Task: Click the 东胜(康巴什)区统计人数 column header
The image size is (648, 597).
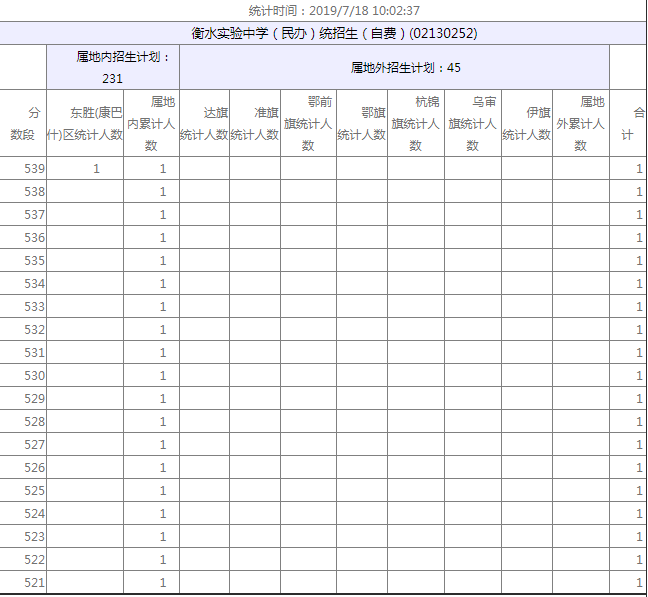Action: click(85, 124)
